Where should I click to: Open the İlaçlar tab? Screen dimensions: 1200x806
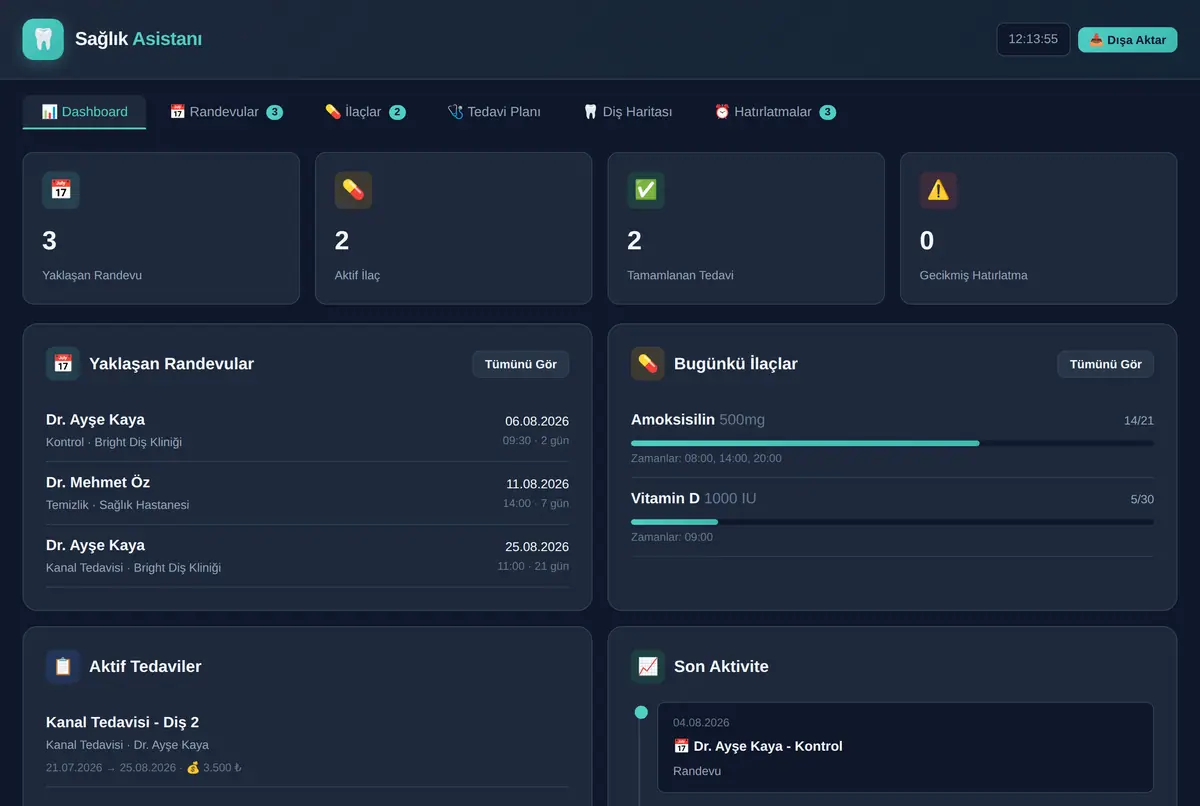[x=365, y=112]
